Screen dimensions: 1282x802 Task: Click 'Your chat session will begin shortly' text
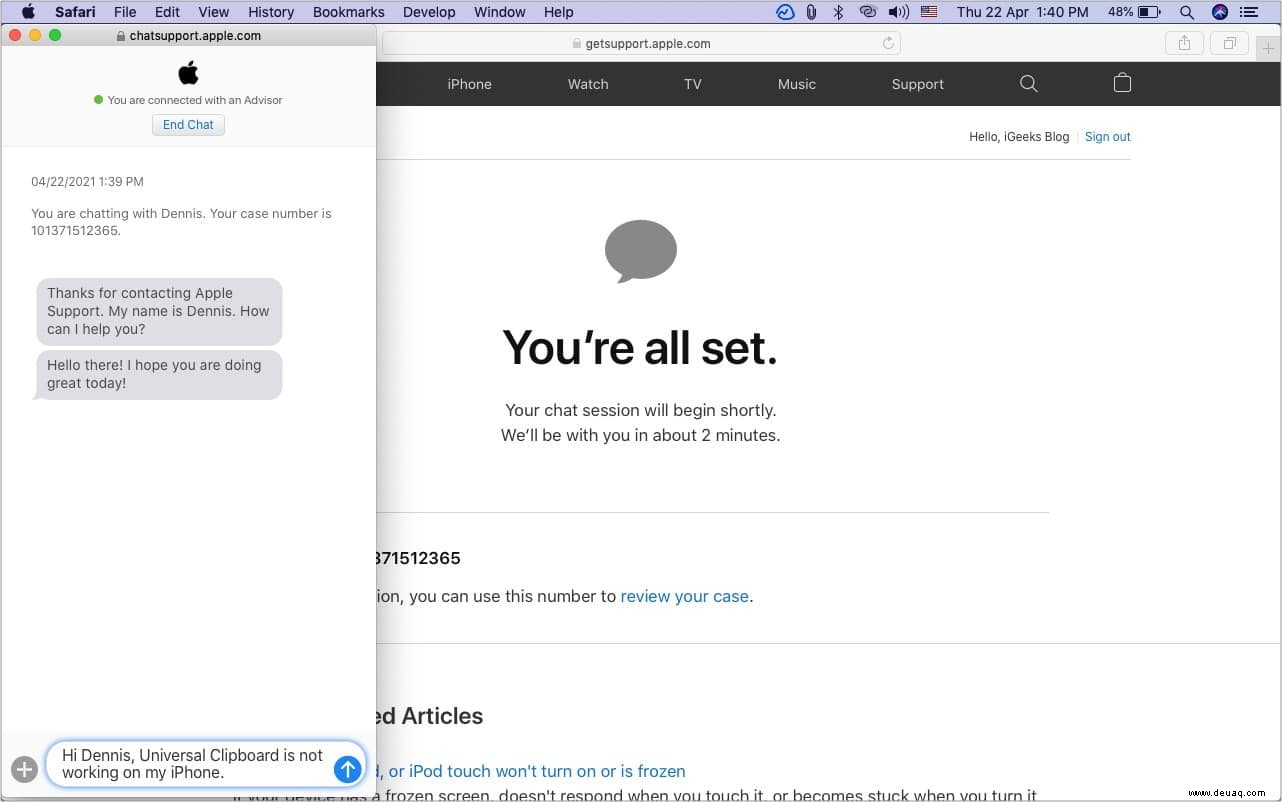click(640, 410)
